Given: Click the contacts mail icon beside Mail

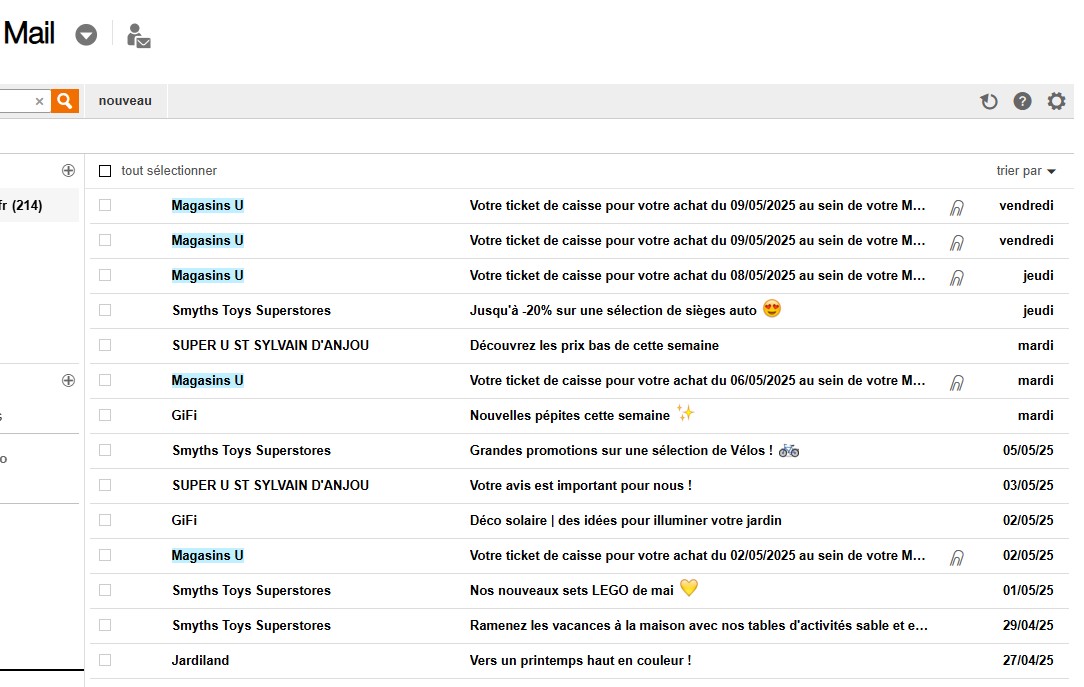Looking at the screenshot, I should (x=138, y=35).
